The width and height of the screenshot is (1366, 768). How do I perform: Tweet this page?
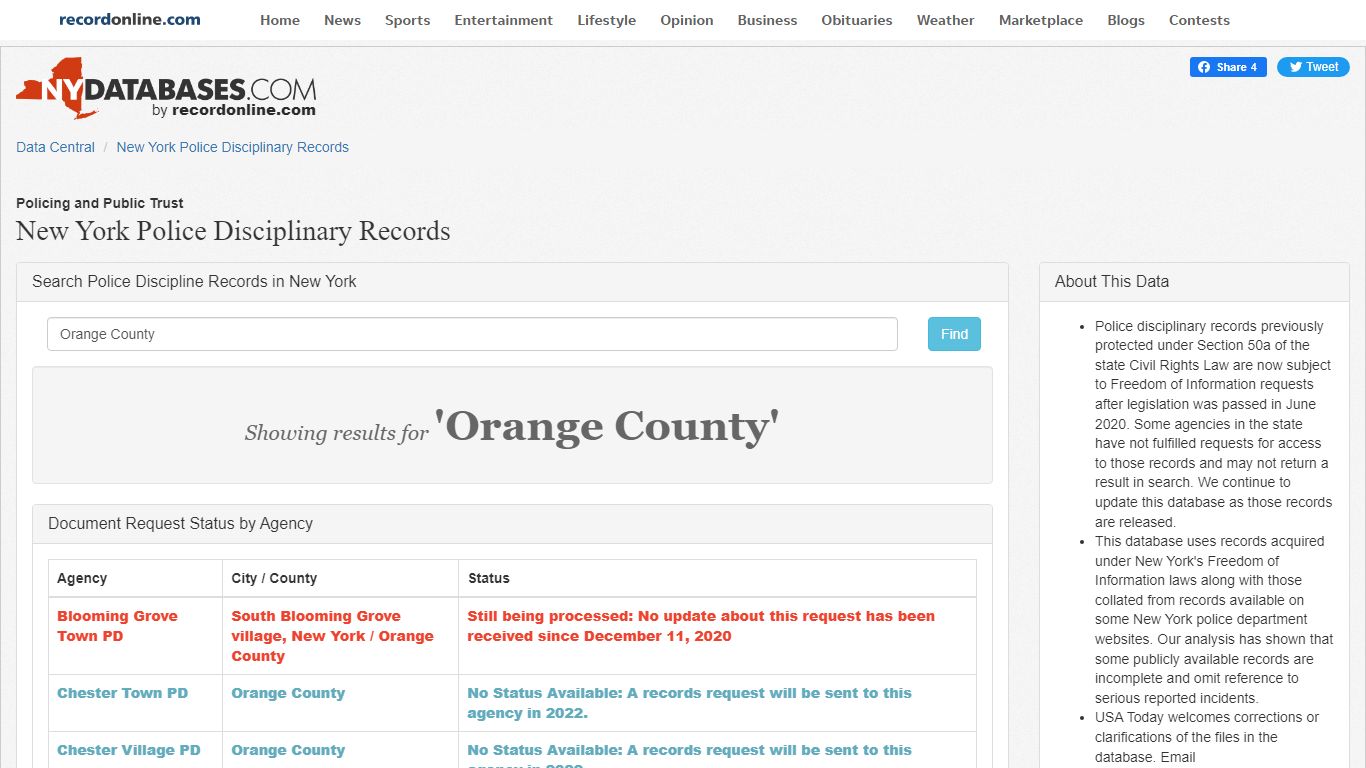click(1313, 67)
